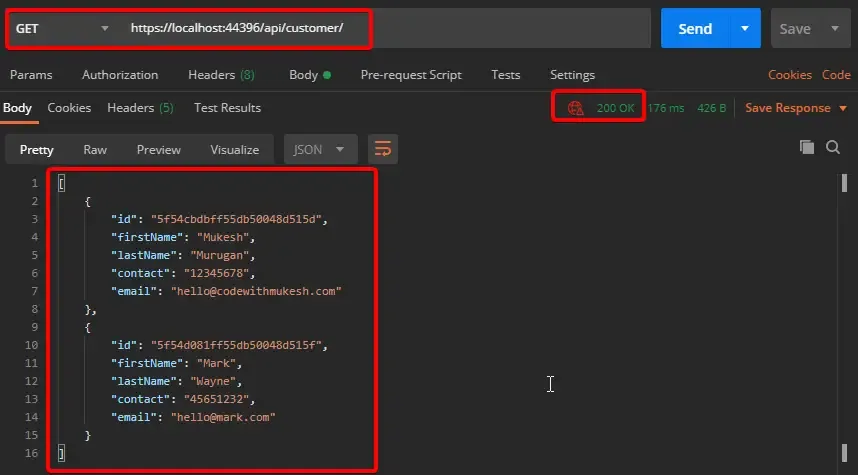Open the request Body tab with green dot
The width and height of the screenshot is (858, 475).
point(310,75)
